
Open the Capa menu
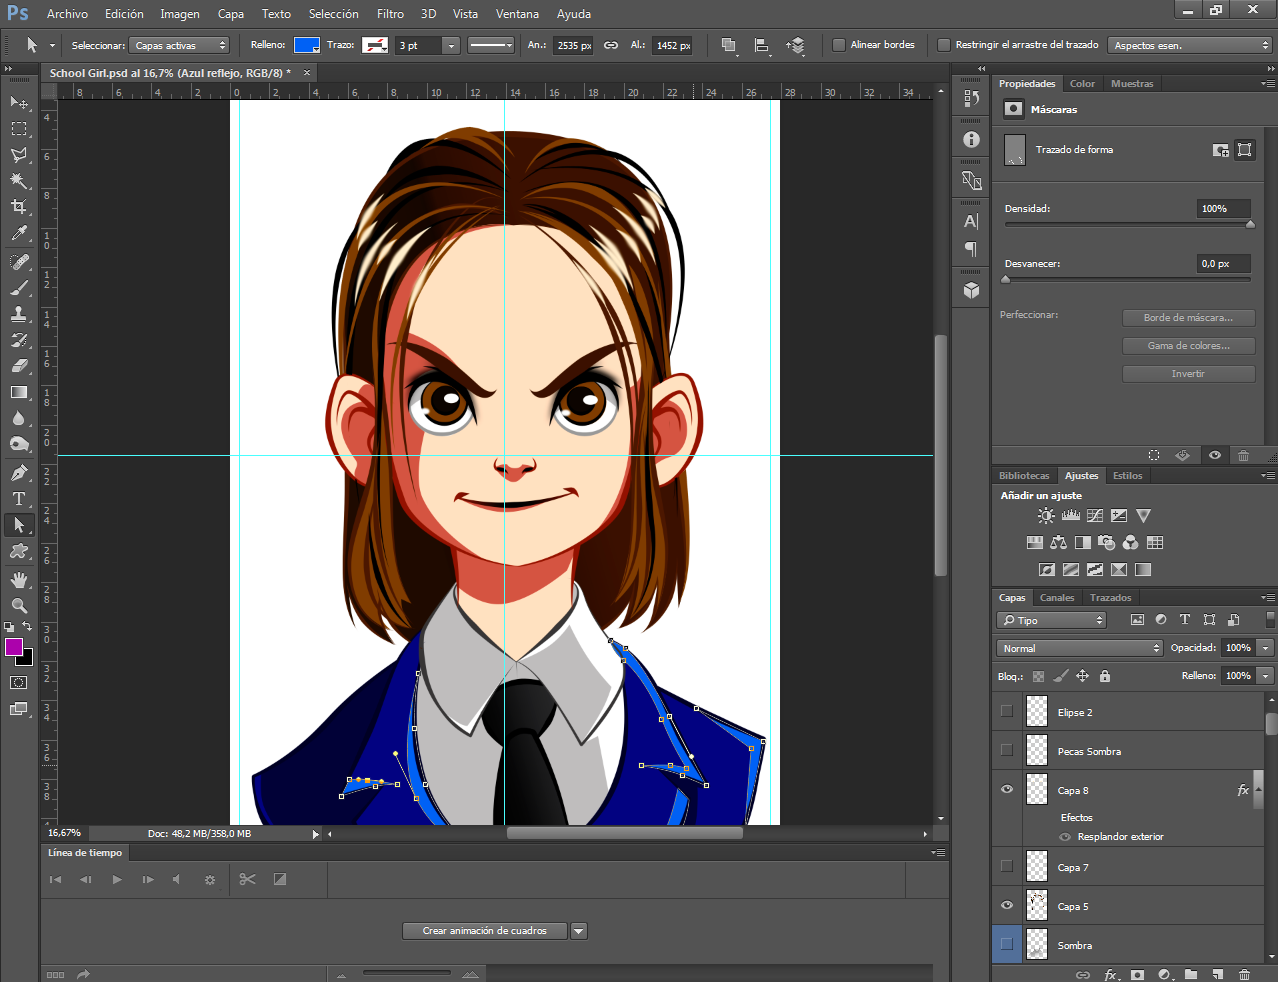pyautogui.click(x=231, y=14)
